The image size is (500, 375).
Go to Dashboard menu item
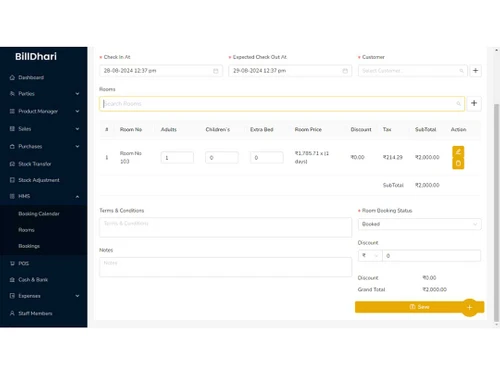(31, 78)
